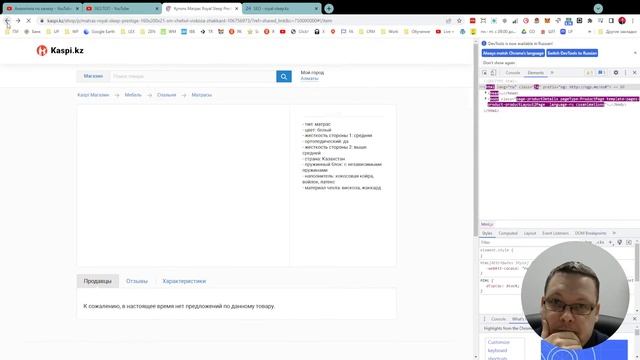The height and width of the screenshot is (360, 640).
Task: Close the Kaspi product browser tab
Action: 236,8
